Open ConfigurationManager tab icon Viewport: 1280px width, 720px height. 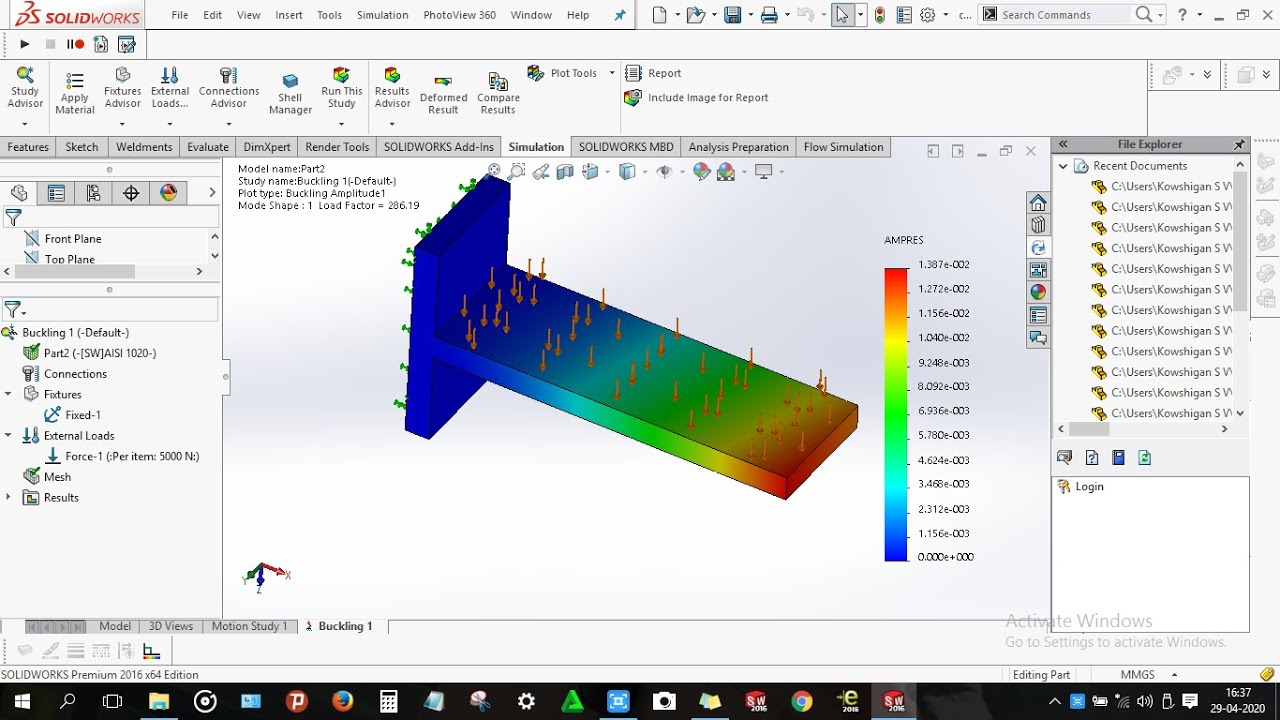[93, 193]
